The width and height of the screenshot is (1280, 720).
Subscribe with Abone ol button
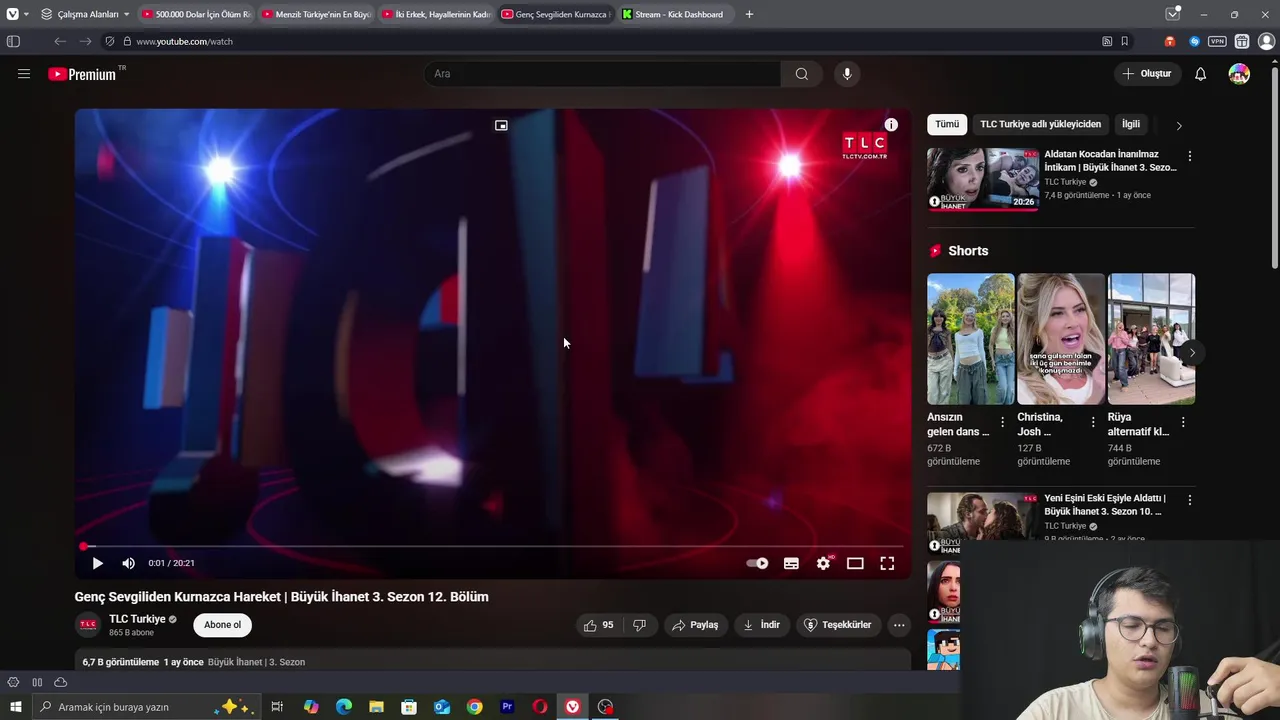coord(222,625)
